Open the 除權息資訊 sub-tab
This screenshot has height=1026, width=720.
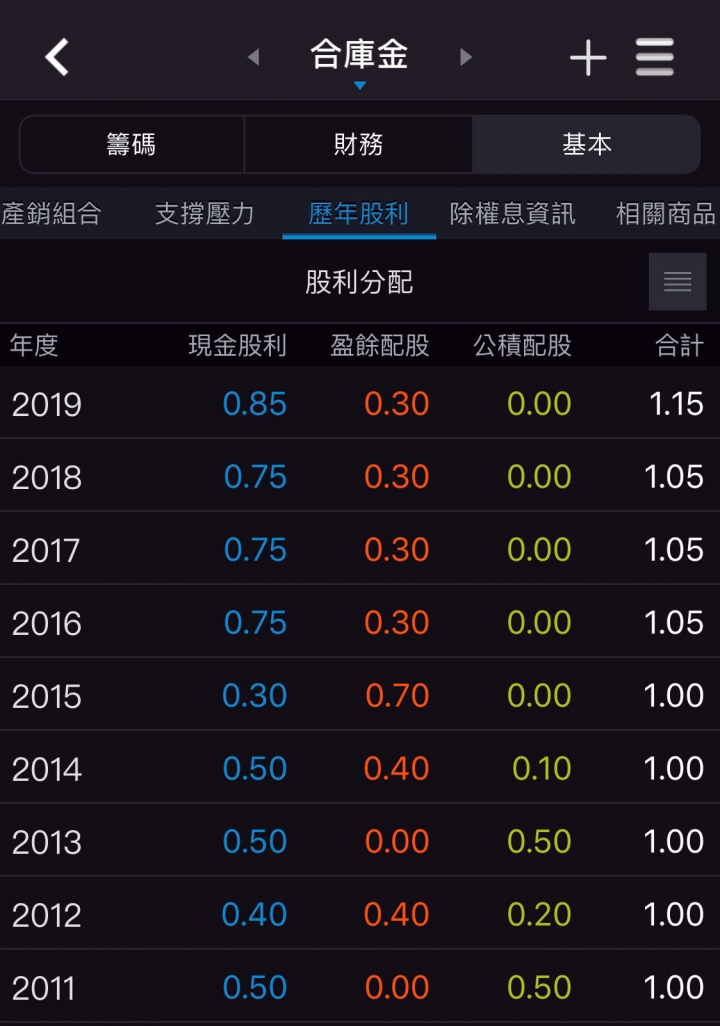pos(513,213)
